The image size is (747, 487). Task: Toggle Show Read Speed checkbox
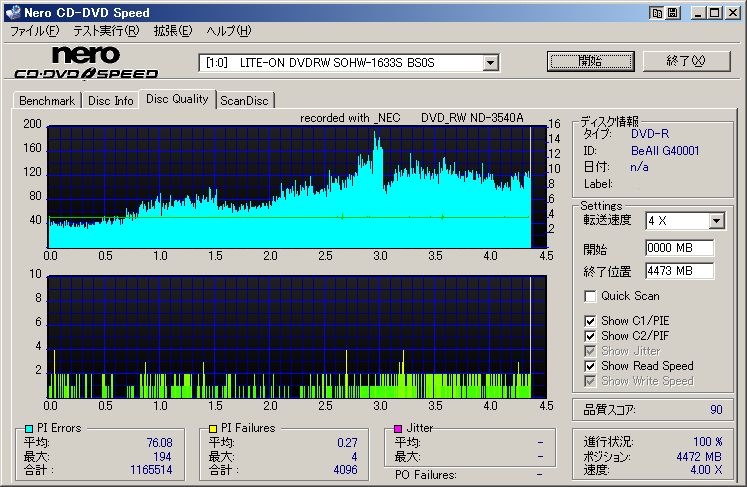pos(590,366)
